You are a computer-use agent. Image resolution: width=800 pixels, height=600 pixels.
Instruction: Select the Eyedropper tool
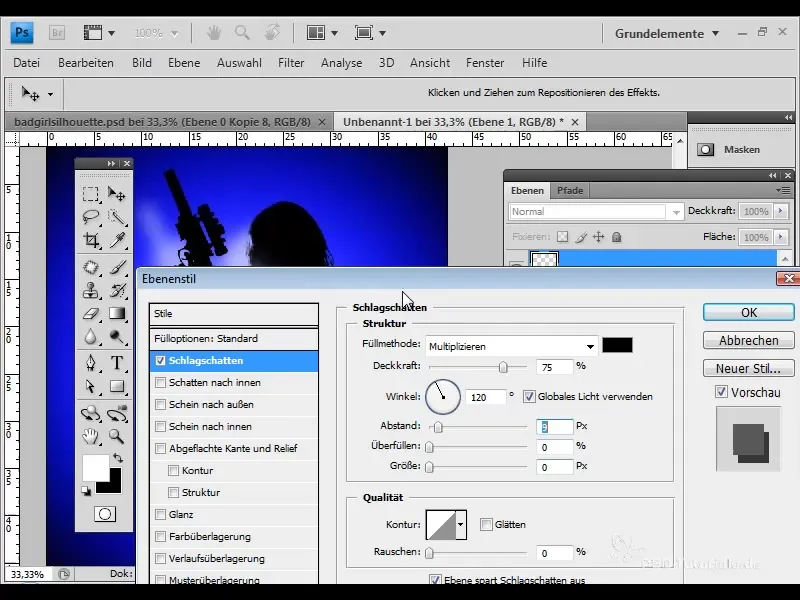pos(117,240)
